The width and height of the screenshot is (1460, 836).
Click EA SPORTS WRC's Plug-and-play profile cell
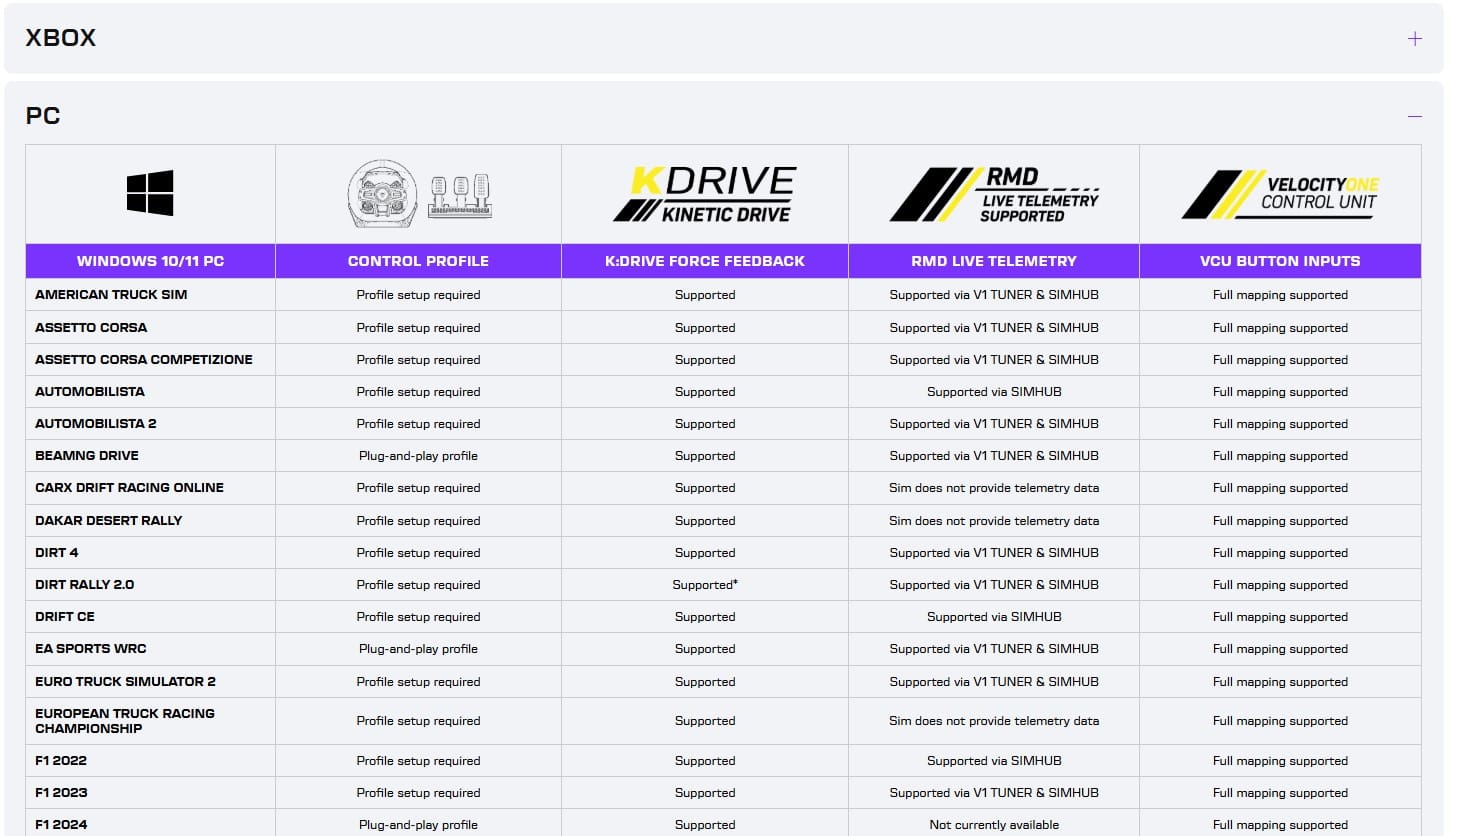coord(418,649)
